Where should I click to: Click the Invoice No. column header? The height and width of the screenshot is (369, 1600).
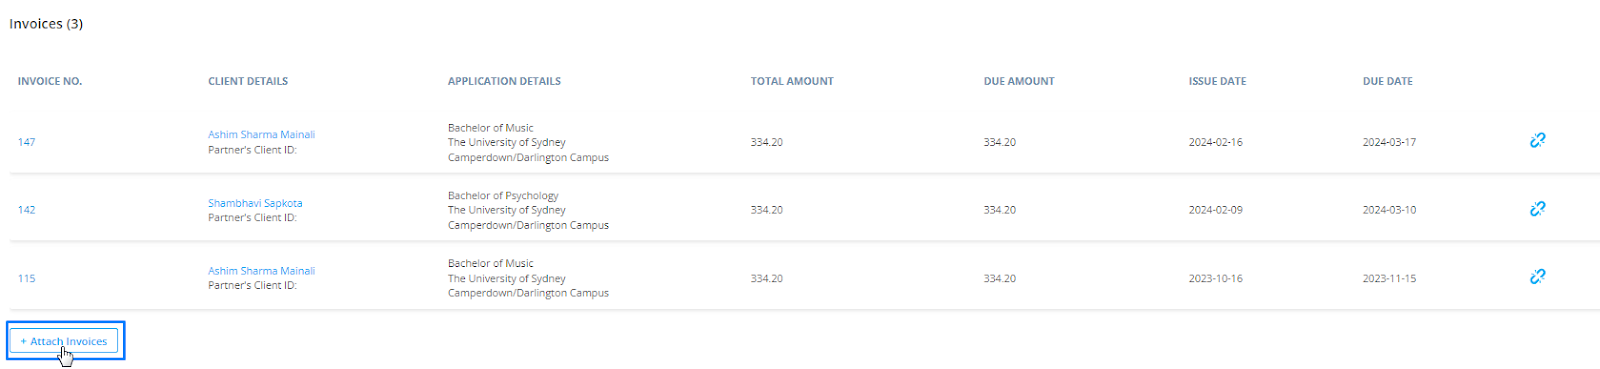pyautogui.click(x=50, y=81)
